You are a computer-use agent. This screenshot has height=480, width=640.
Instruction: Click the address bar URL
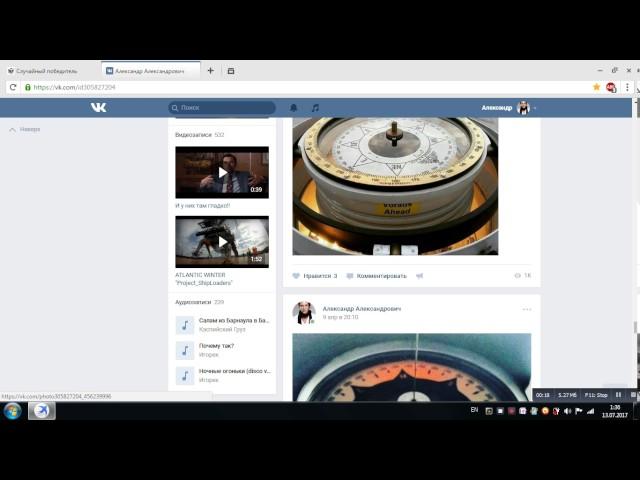pyautogui.click(x=75, y=87)
